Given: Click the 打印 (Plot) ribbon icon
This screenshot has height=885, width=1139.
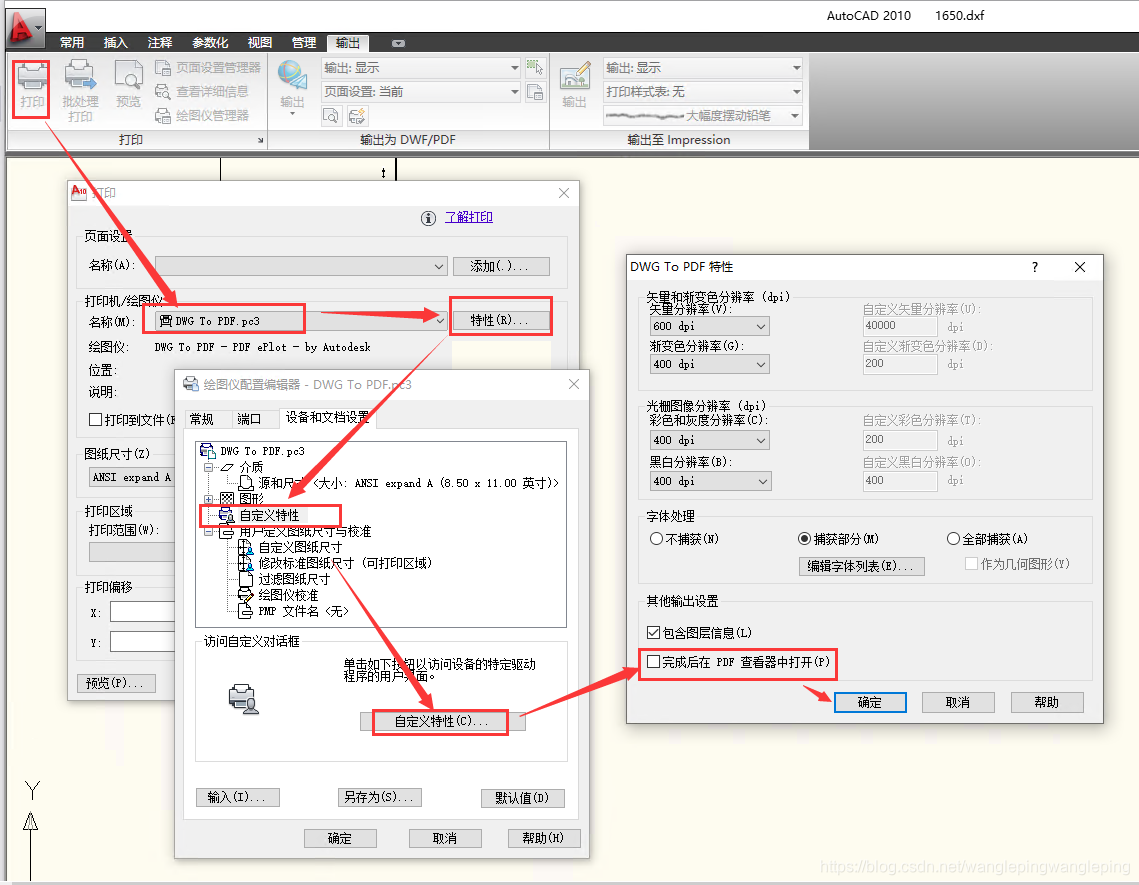Looking at the screenshot, I should click(31, 86).
